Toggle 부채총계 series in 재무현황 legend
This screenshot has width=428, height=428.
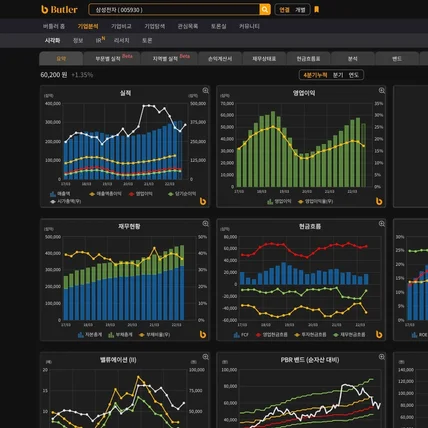coord(120,334)
